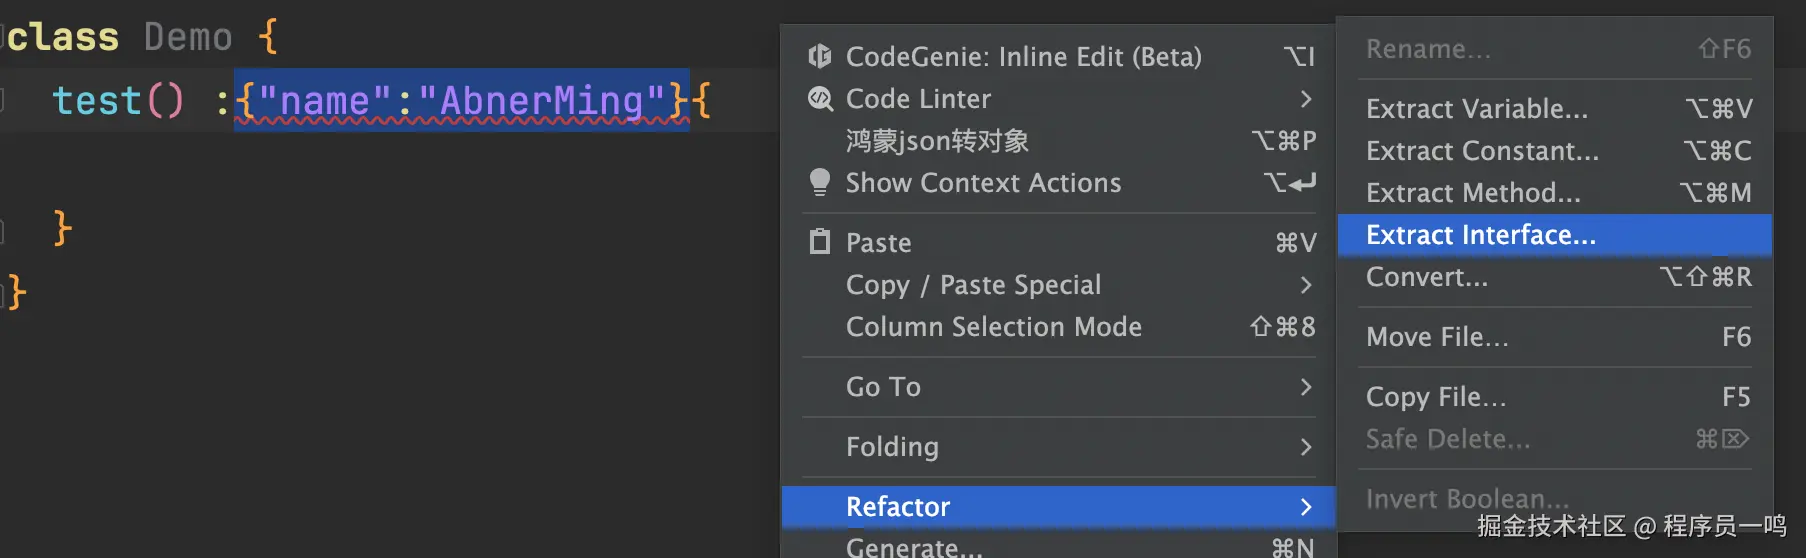
Task: Expand the Folding submenu arrow
Action: (x=1305, y=447)
